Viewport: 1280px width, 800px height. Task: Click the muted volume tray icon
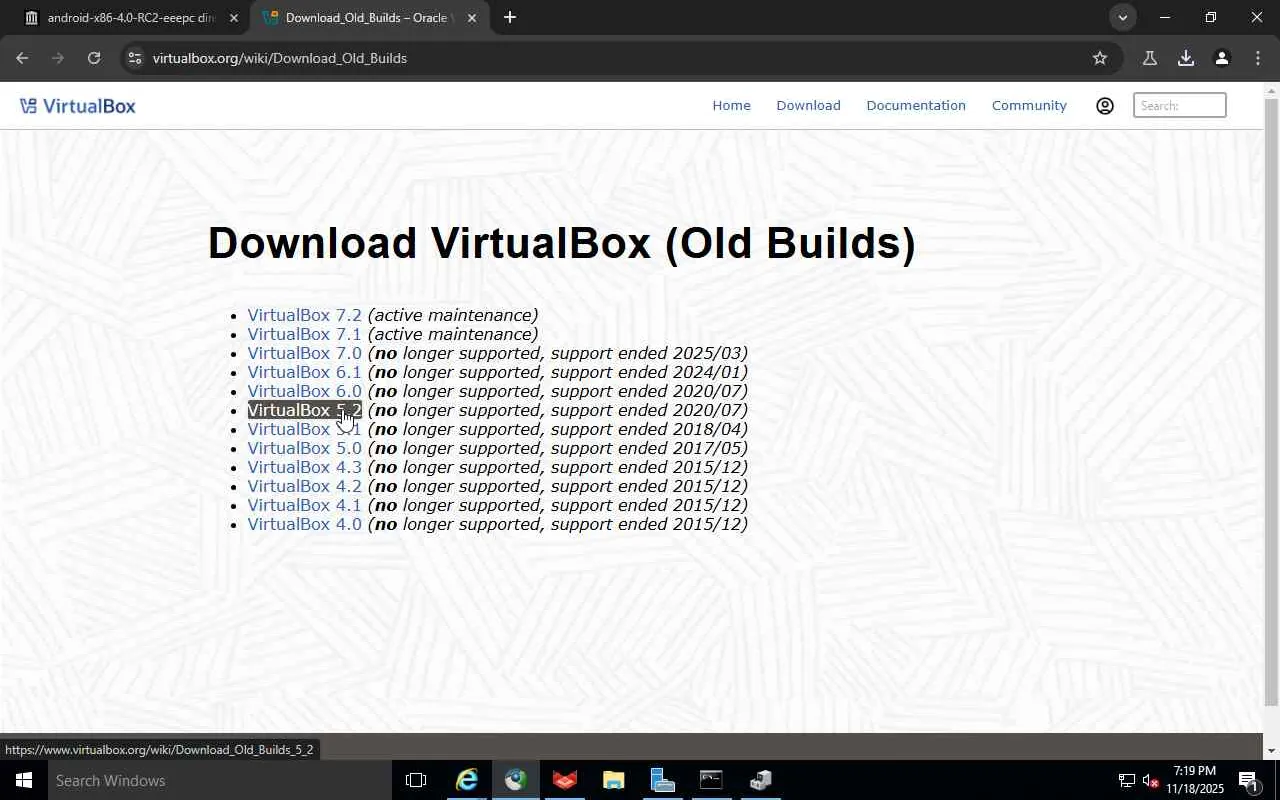[x=1150, y=781]
